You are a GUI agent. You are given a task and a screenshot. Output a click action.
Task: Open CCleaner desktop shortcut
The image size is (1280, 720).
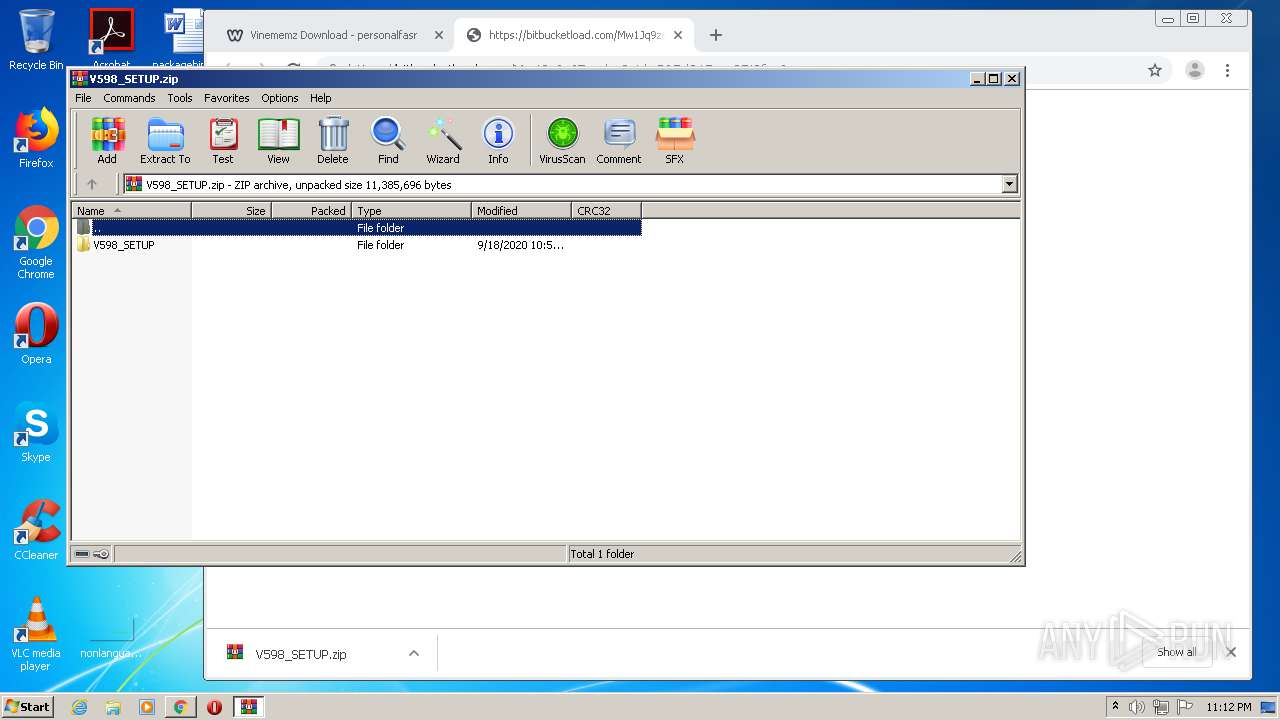point(36,530)
